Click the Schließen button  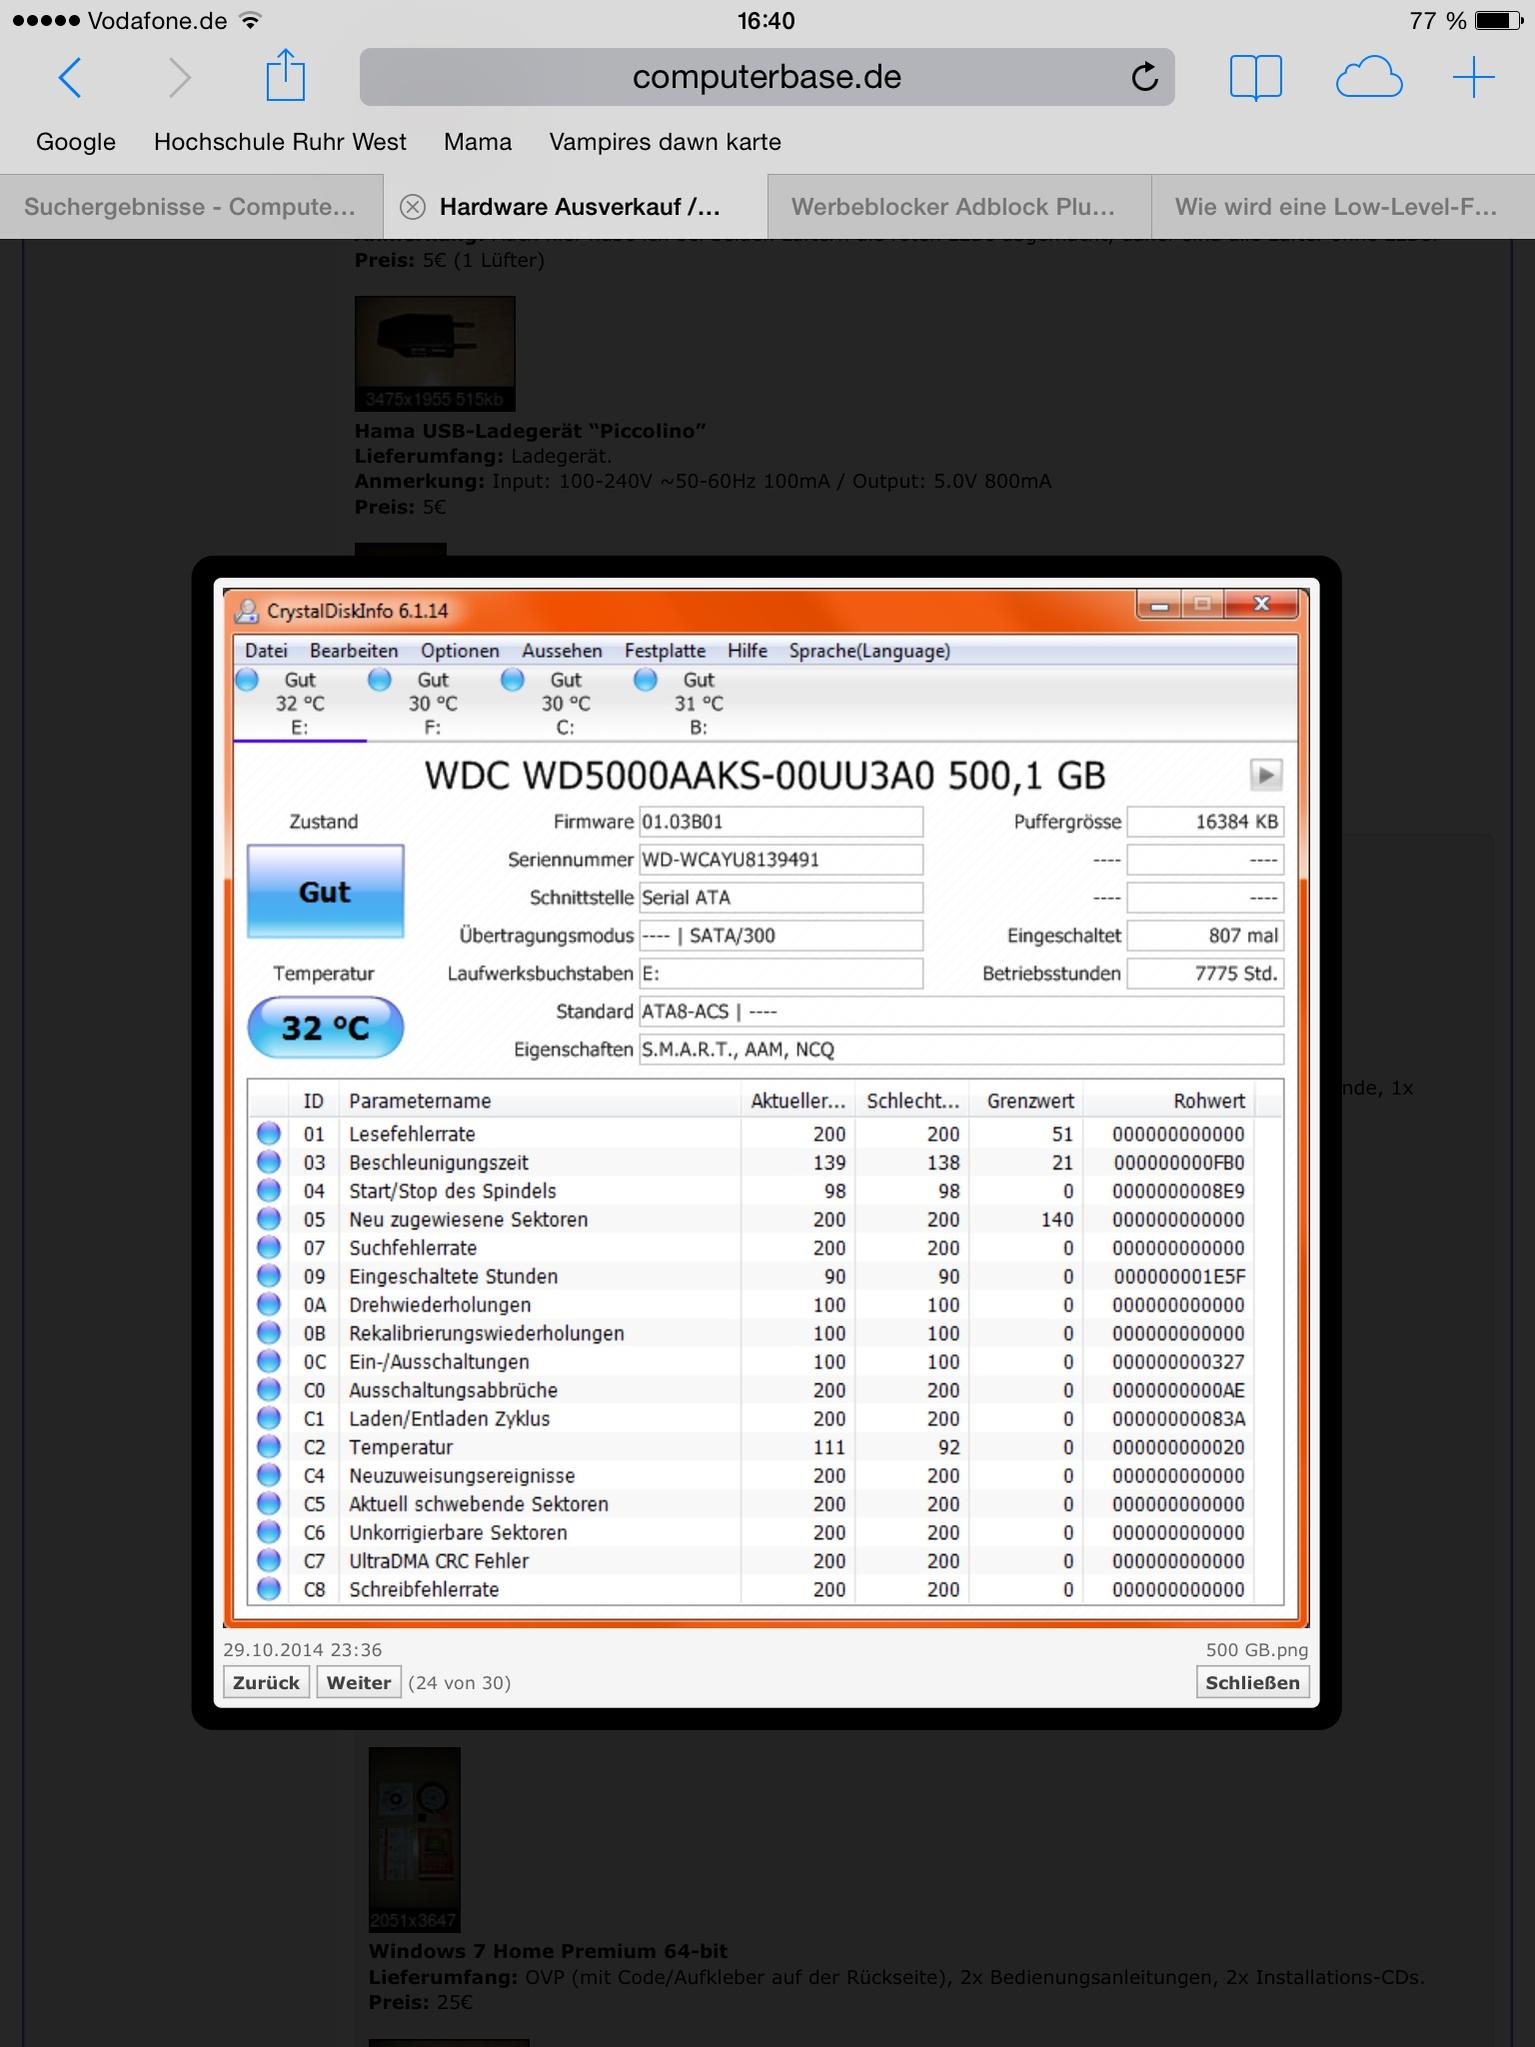tap(1252, 1683)
